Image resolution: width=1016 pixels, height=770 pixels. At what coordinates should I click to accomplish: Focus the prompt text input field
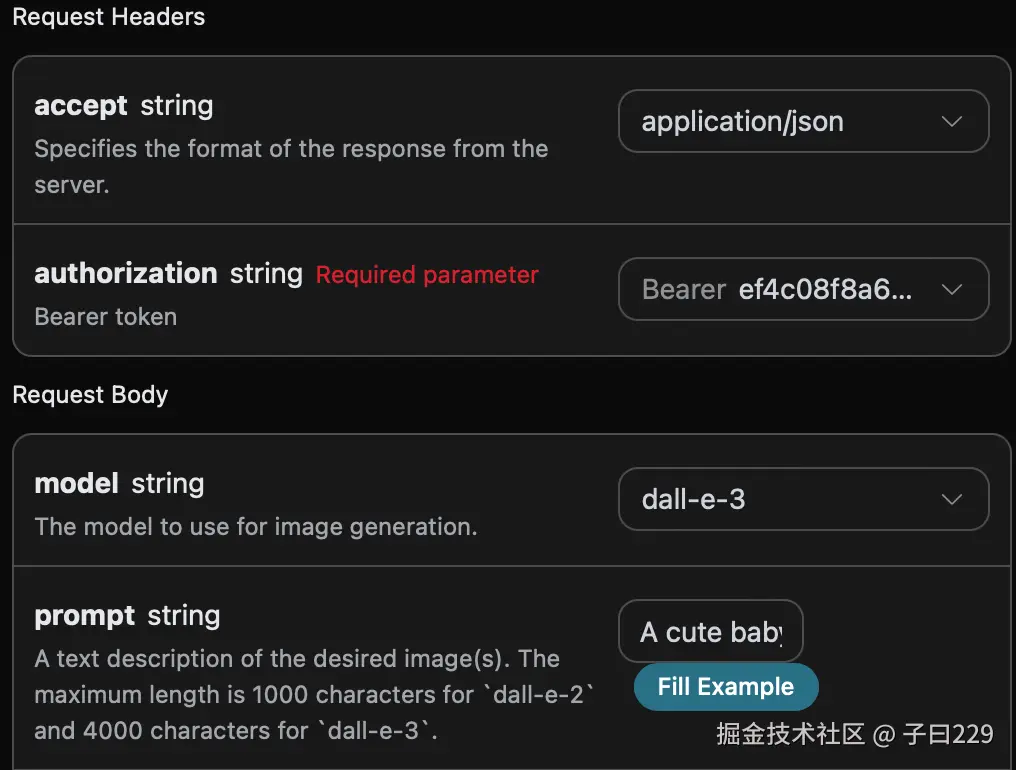point(711,632)
